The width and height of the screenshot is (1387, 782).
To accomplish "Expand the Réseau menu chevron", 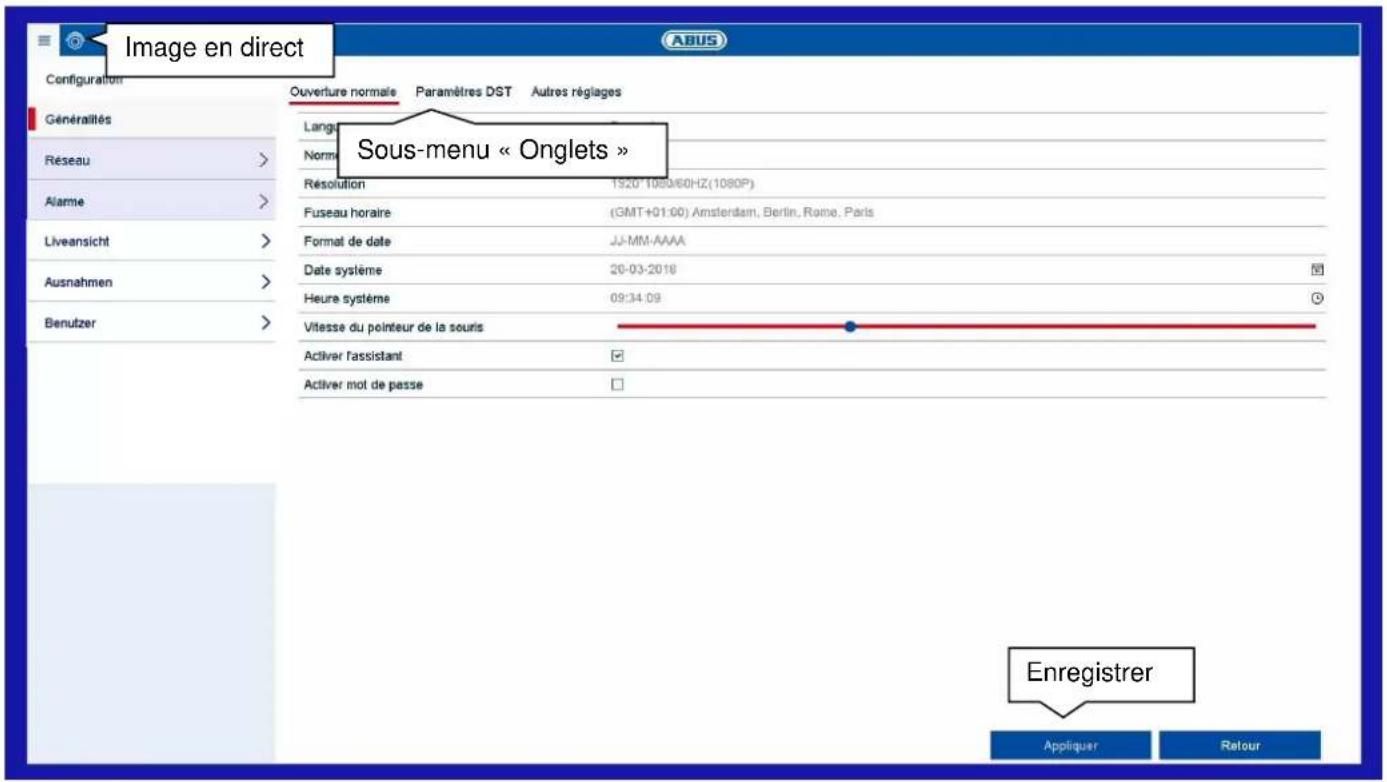I will (x=264, y=160).
